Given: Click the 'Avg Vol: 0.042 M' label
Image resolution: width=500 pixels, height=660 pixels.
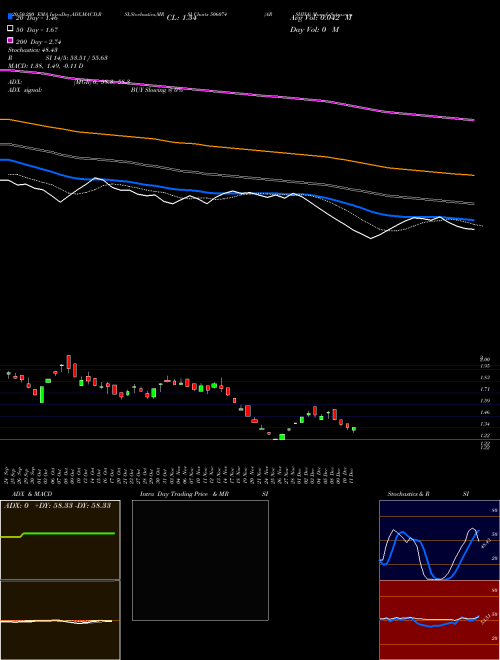Looking at the screenshot, I should (321, 18).
